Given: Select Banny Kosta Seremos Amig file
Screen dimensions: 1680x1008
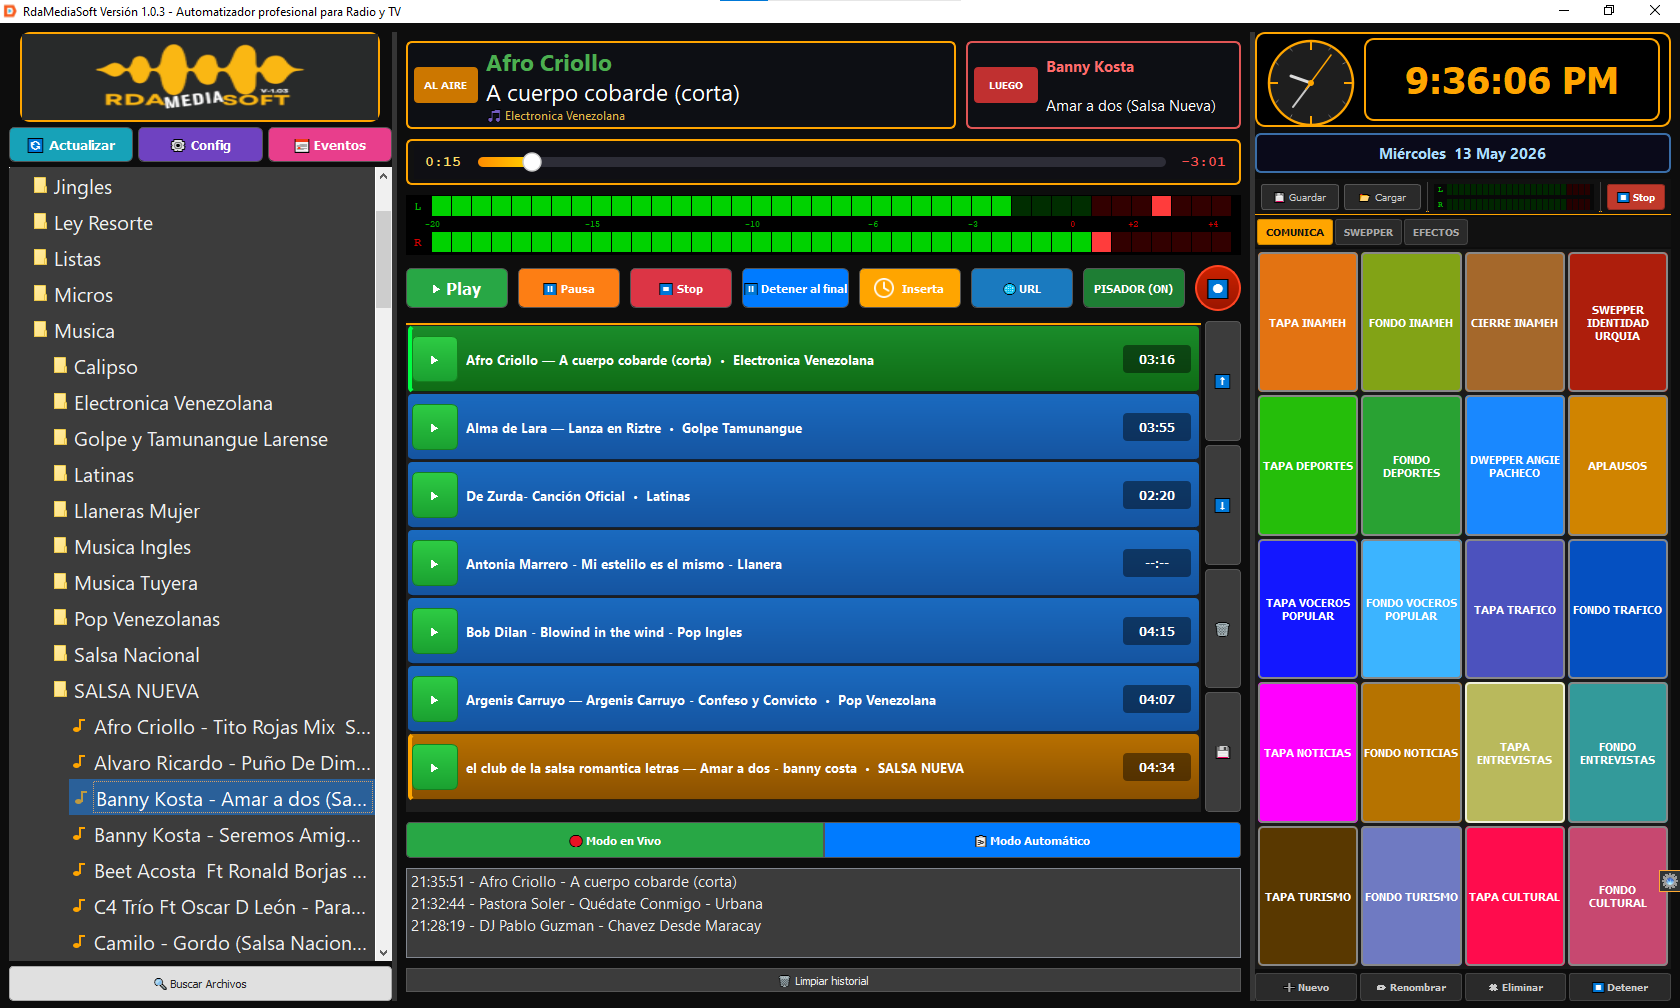Looking at the screenshot, I should tap(218, 835).
